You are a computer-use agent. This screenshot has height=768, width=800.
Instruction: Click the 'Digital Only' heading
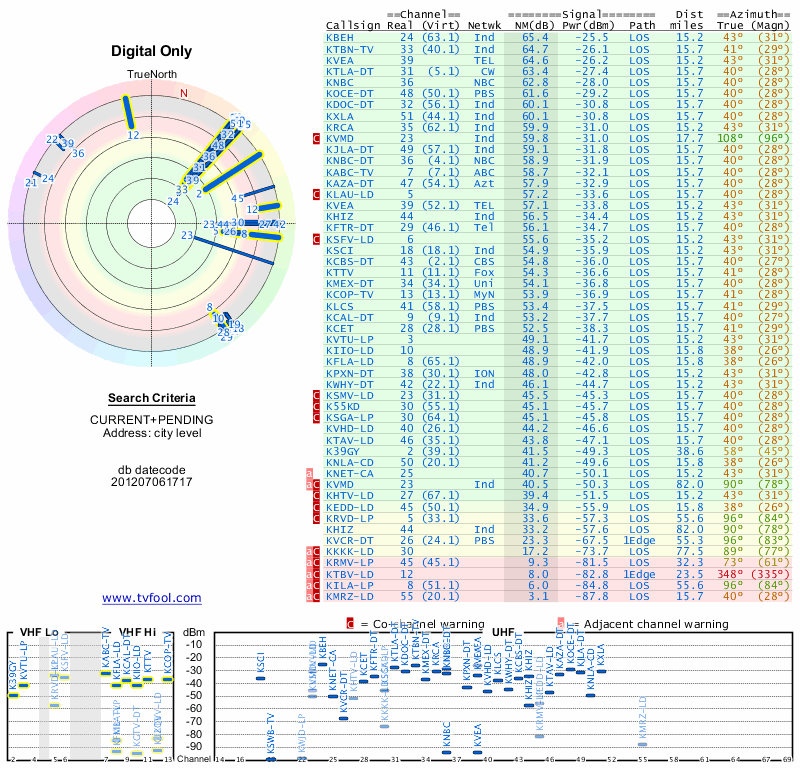(152, 51)
